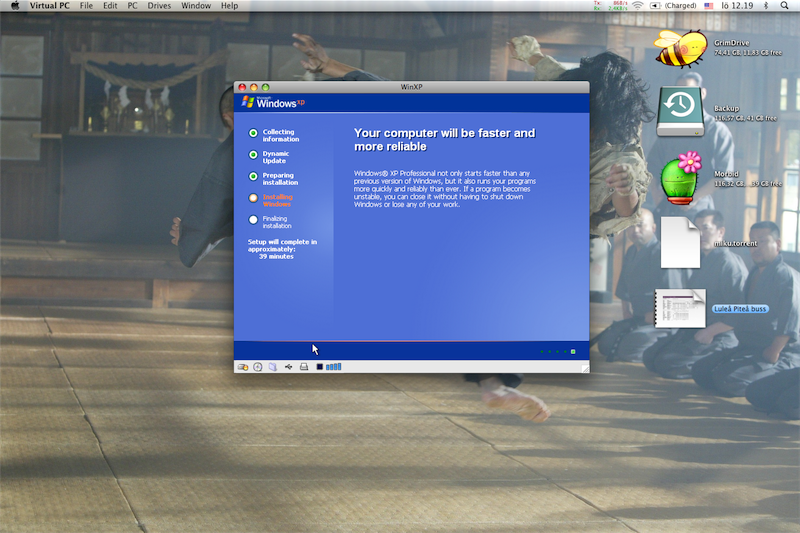Screen dimensions: 800x533
Task: Open the Edit menu
Action: pyautogui.click(x=110, y=6)
